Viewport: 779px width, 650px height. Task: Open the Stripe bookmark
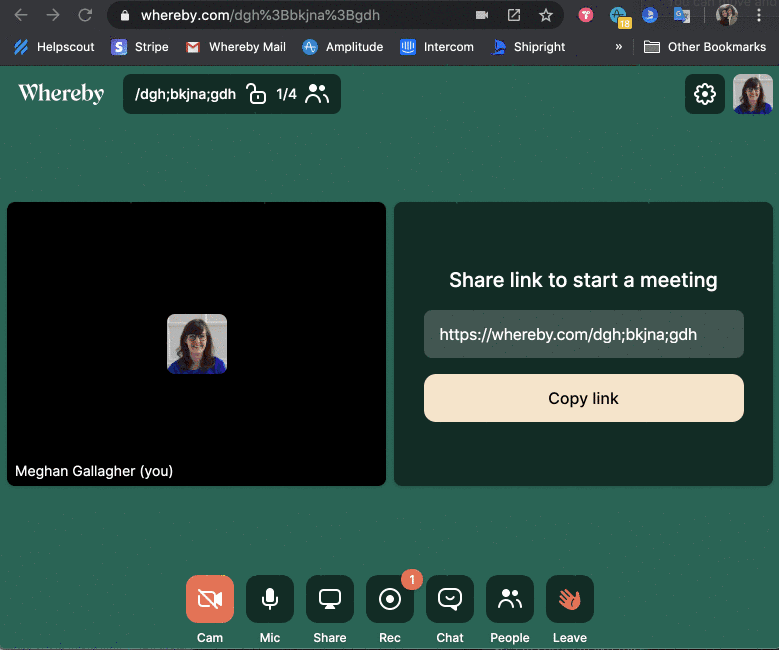(x=140, y=47)
